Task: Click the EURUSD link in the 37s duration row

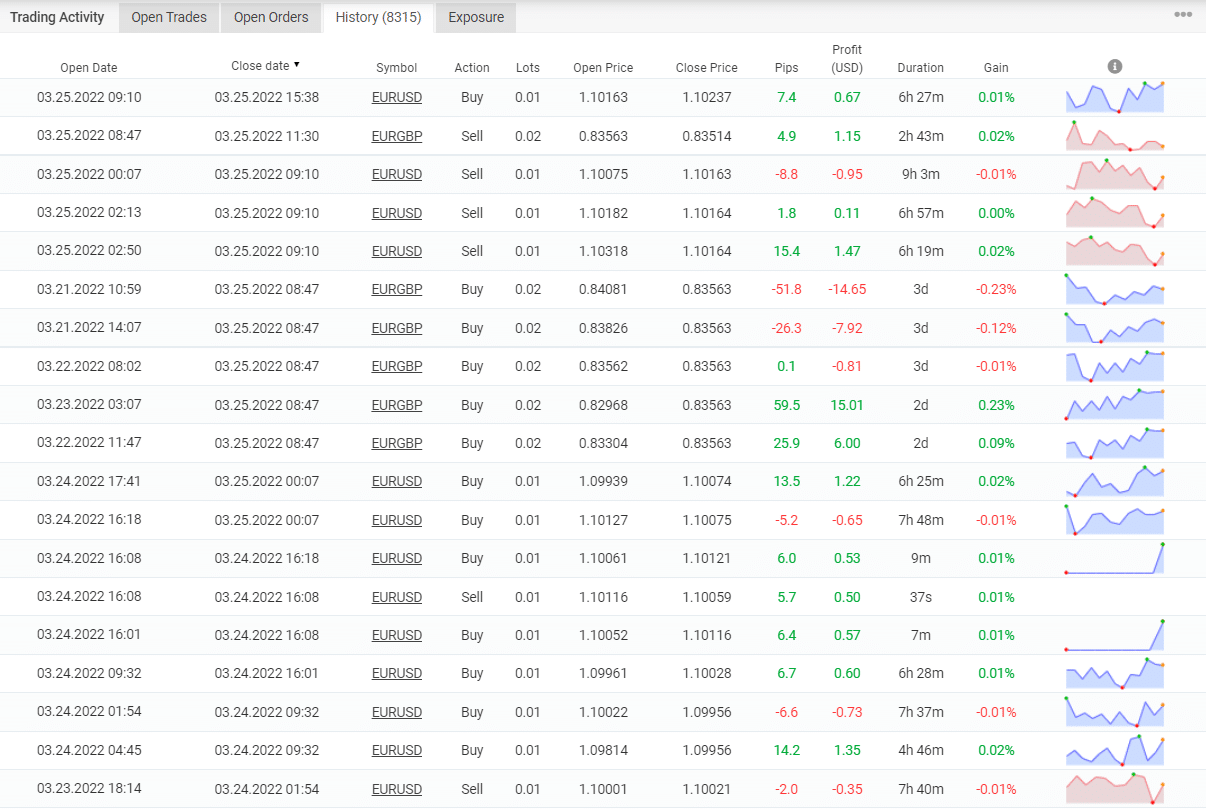Action: click(x=397, y=597)
